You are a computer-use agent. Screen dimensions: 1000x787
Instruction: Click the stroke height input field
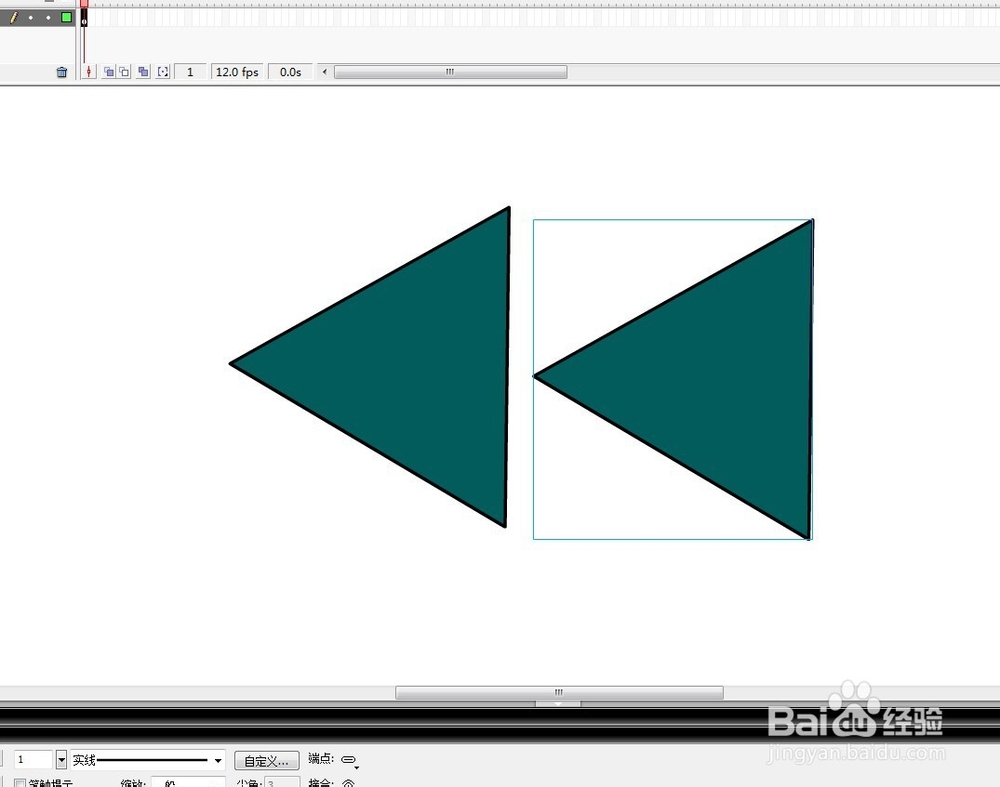coord(33,760)
